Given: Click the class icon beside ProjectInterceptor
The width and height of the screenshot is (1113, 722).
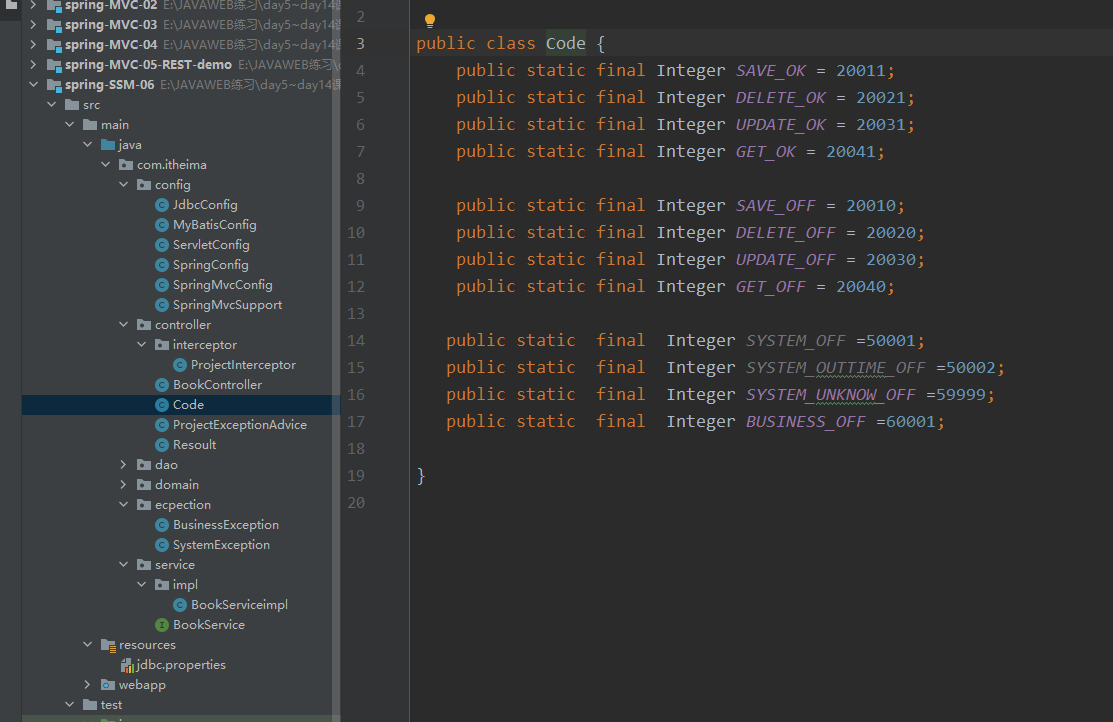Looking at the screenshot, I should [180, 365].
